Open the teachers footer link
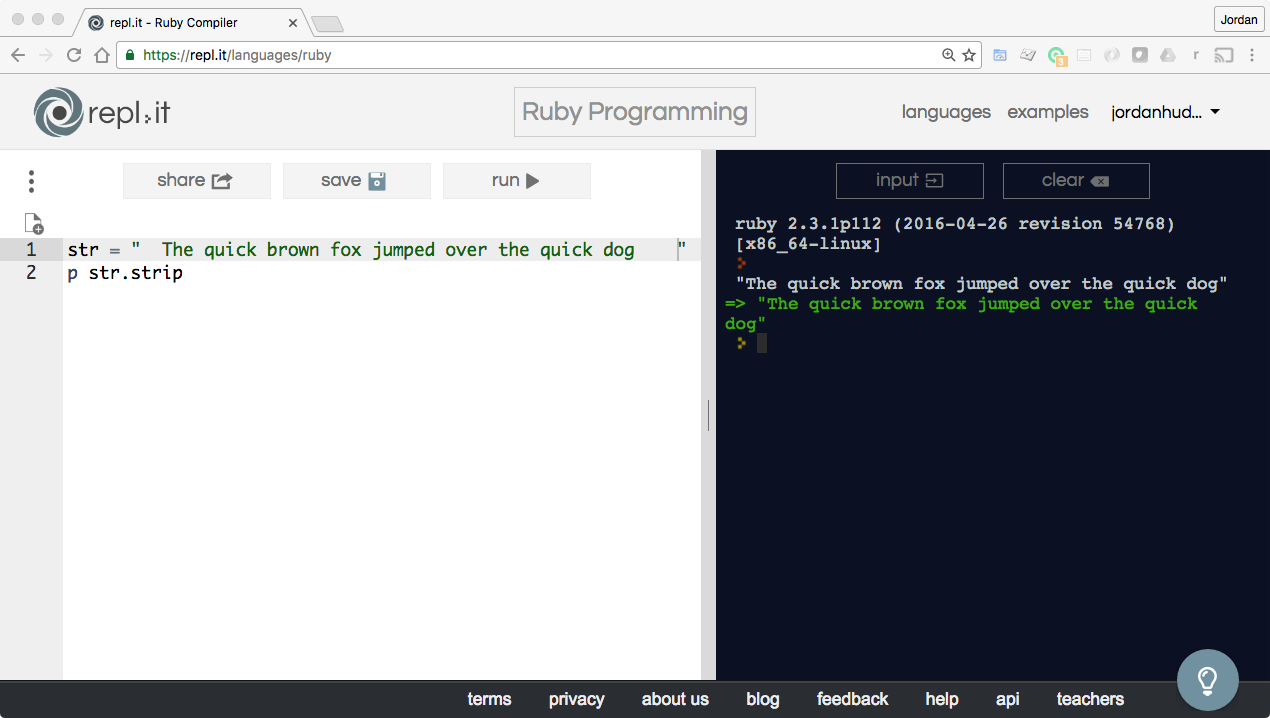Screen dimensions: 1270x718 click(x=1090, y=699)
